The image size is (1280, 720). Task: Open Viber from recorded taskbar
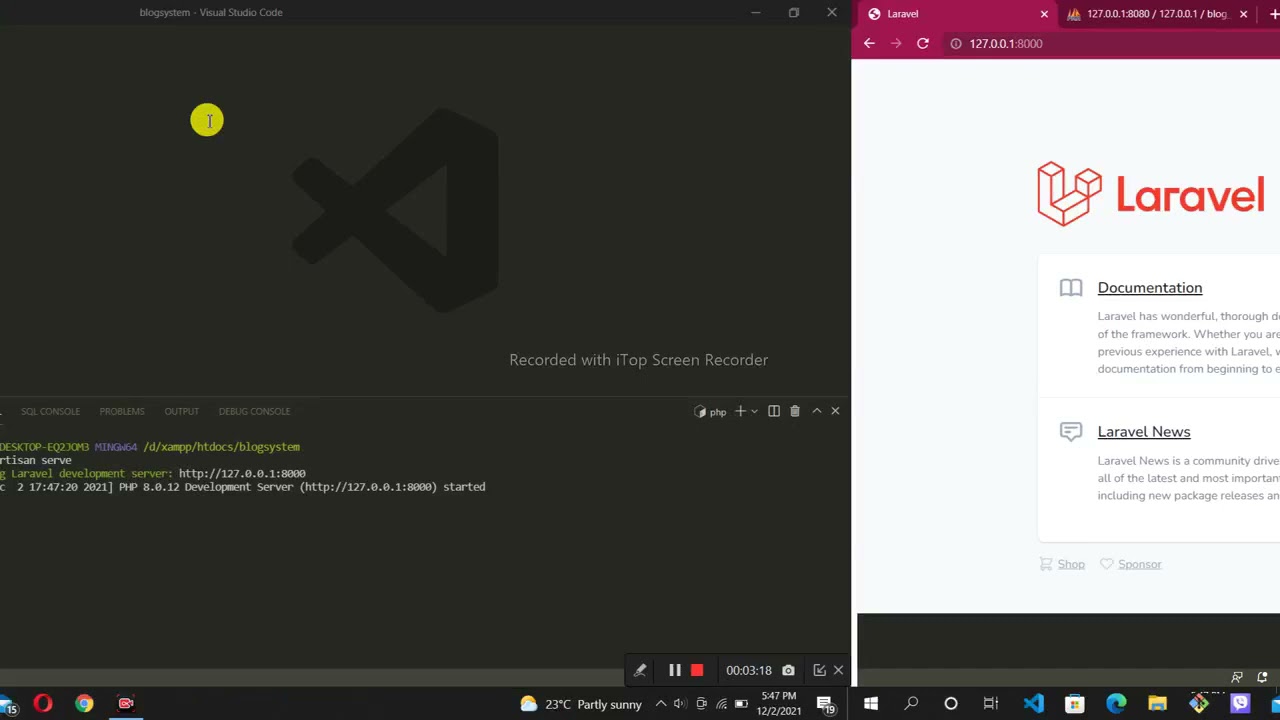coord(1240,704)
